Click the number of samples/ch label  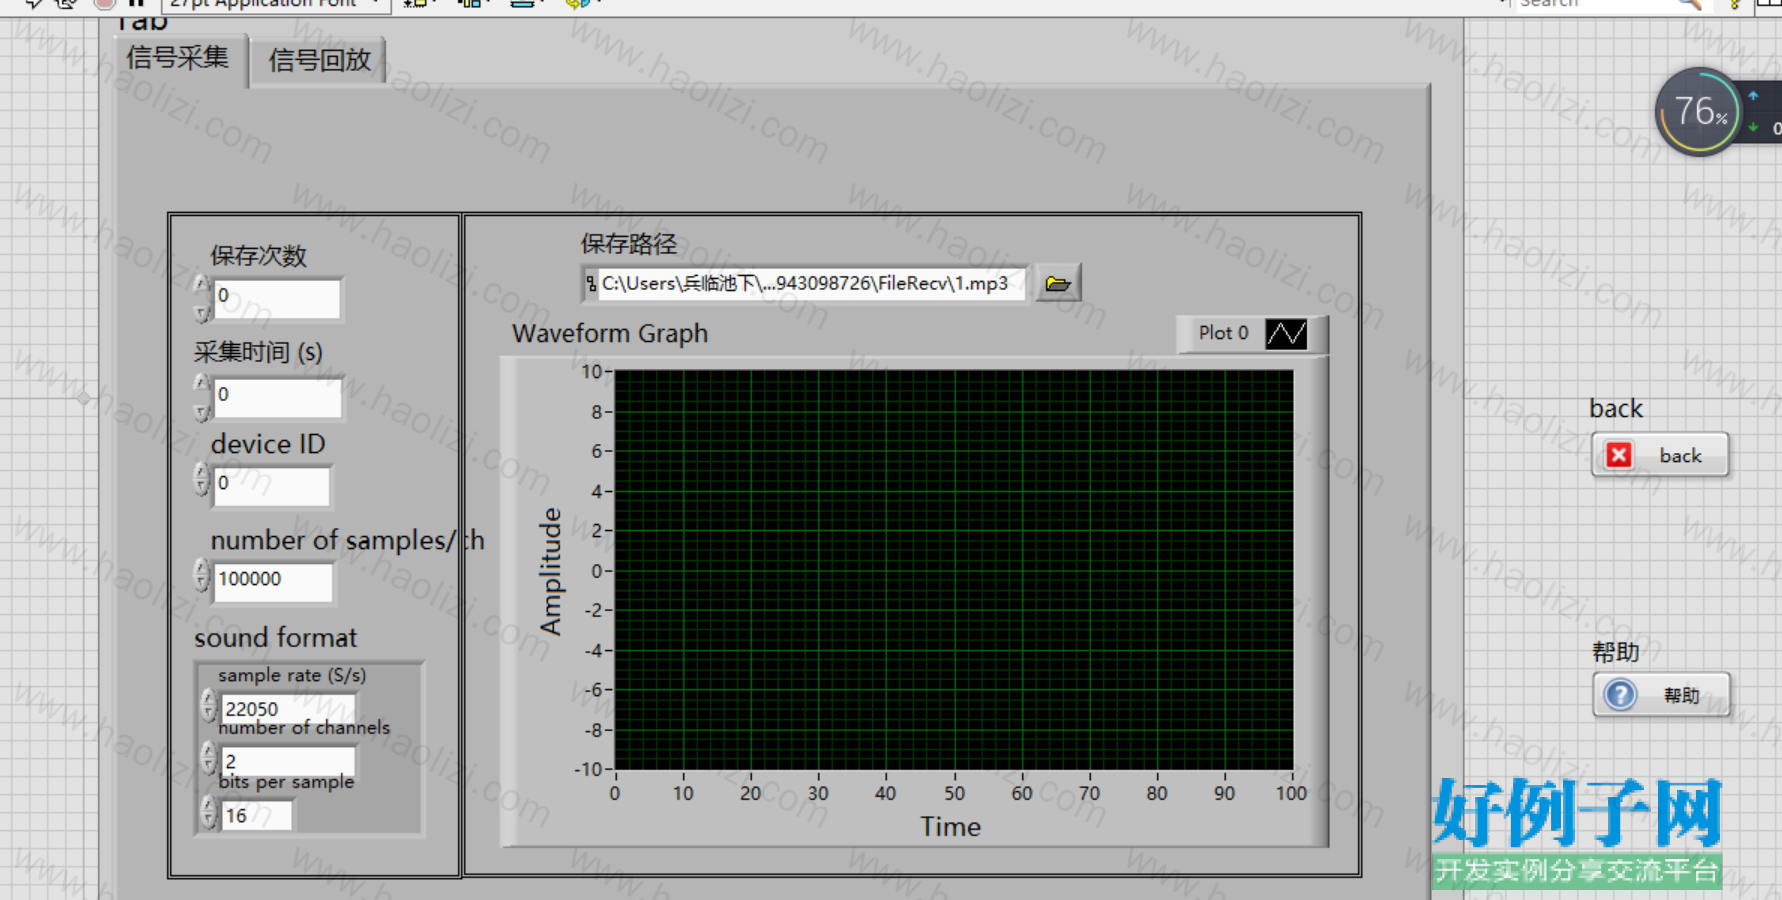coord(347,540)
